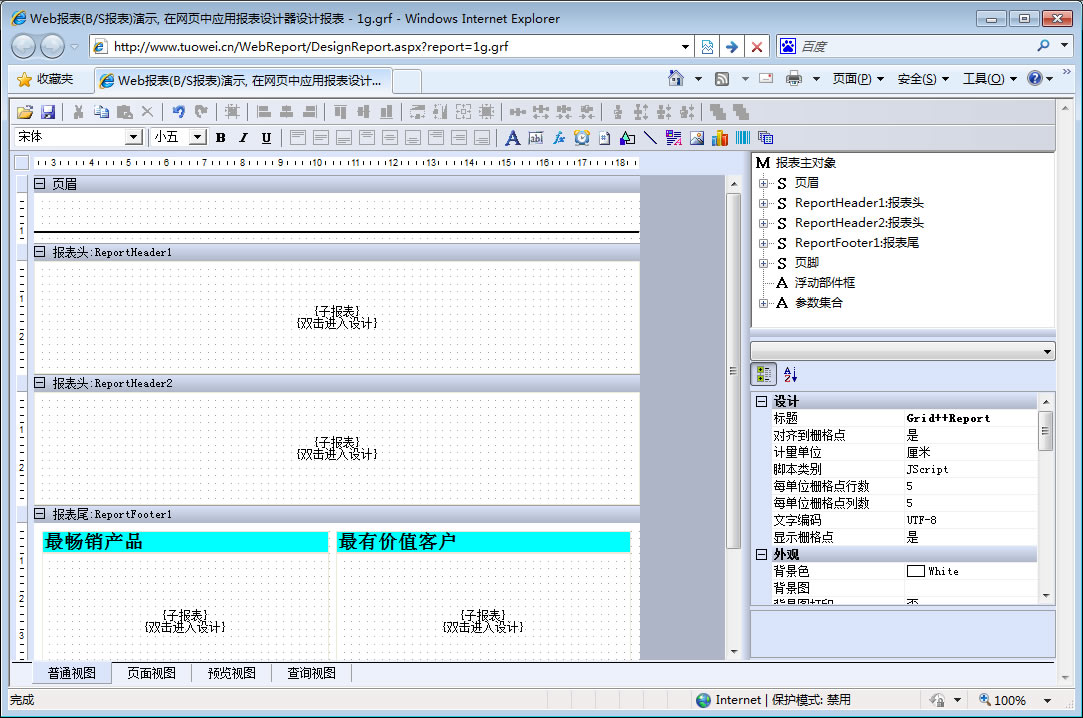Insert a static text box (large A icon)
1083x718 pixels.
[513, 138]
